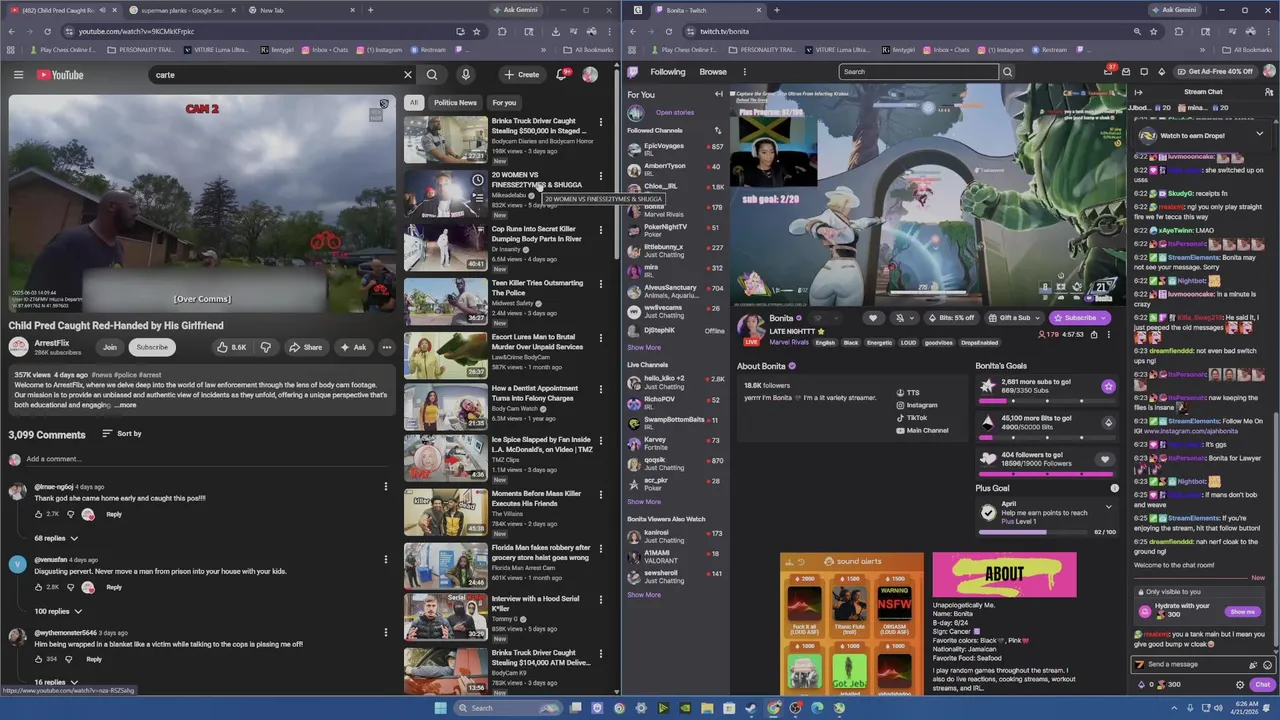Open Gift a Sub dropdown
This screenshot has width=1280, height=720.
point(1014,318)
